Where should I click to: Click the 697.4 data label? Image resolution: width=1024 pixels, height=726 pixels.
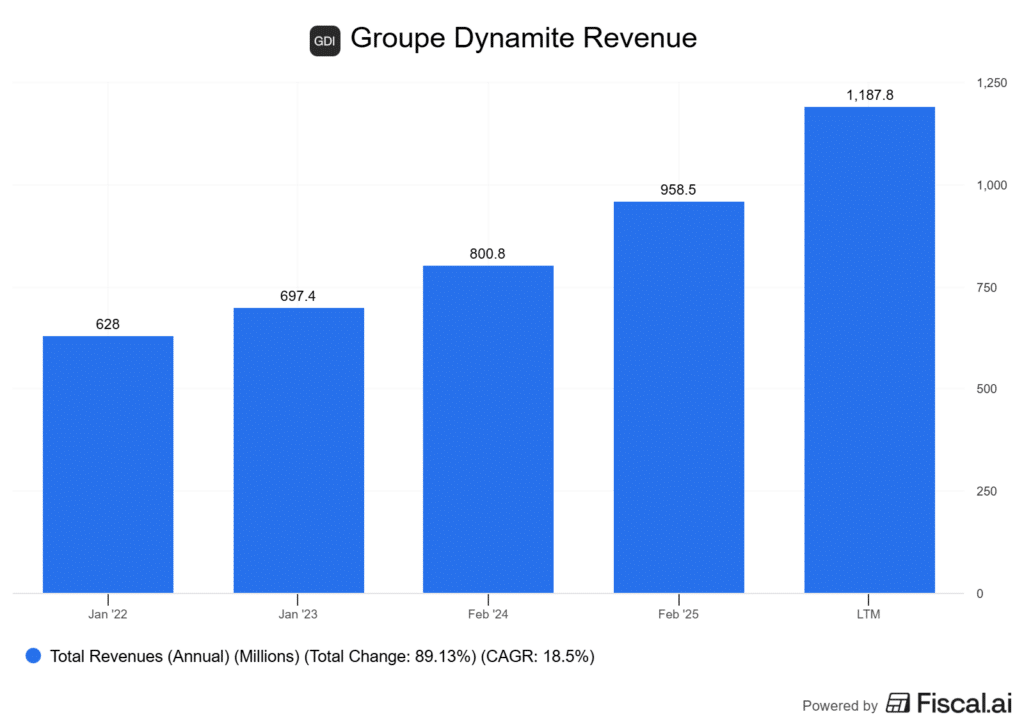[x=298, y=296]
